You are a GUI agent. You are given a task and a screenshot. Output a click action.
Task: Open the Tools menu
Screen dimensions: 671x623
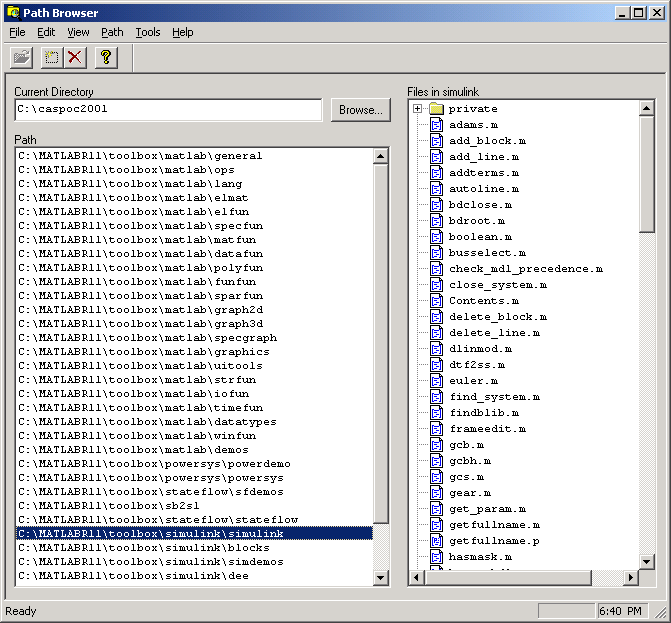148,33
